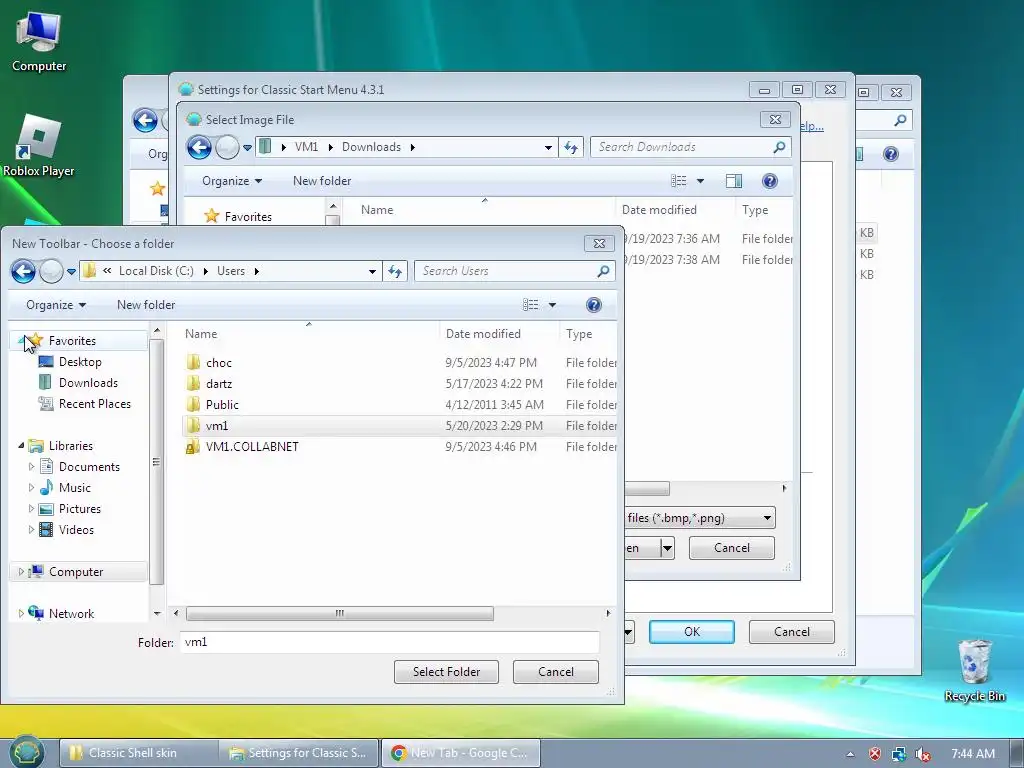This screenshot has height=768, width=1024.
Task: Open the Computer desktop icon
Action: point(39,42)
